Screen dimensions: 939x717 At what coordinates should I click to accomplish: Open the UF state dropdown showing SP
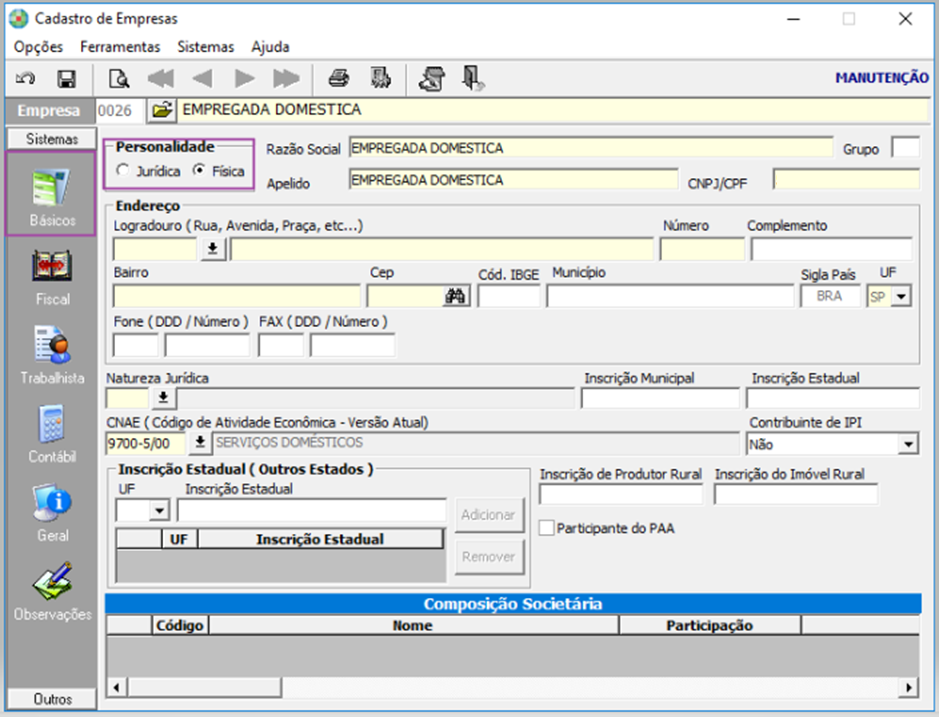pyautogui.click(x=901, y=296)
